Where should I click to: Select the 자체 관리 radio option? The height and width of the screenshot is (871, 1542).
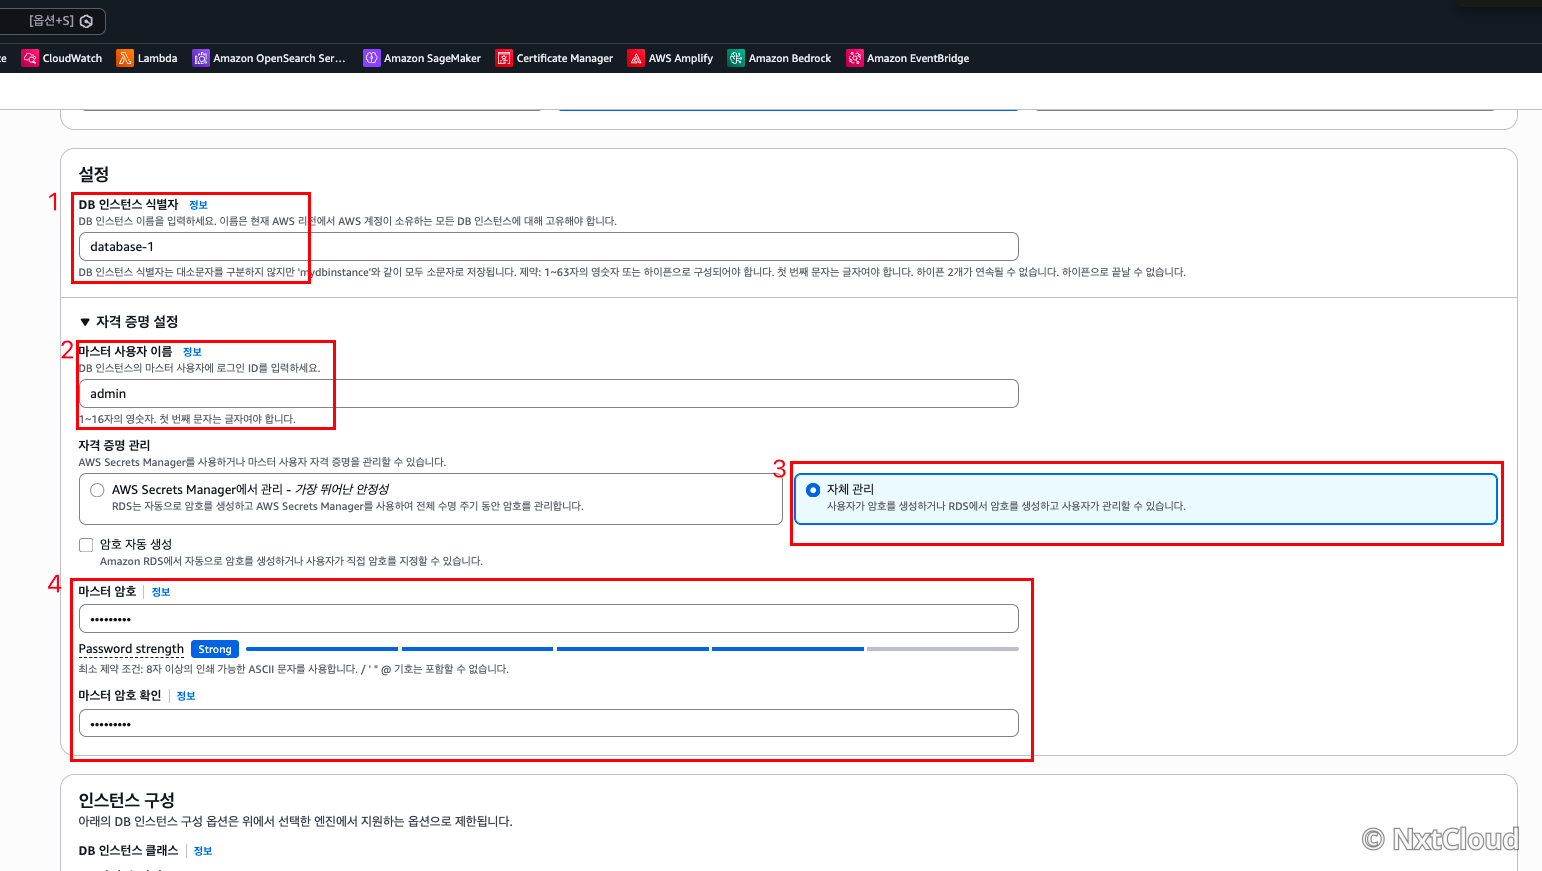813,490
